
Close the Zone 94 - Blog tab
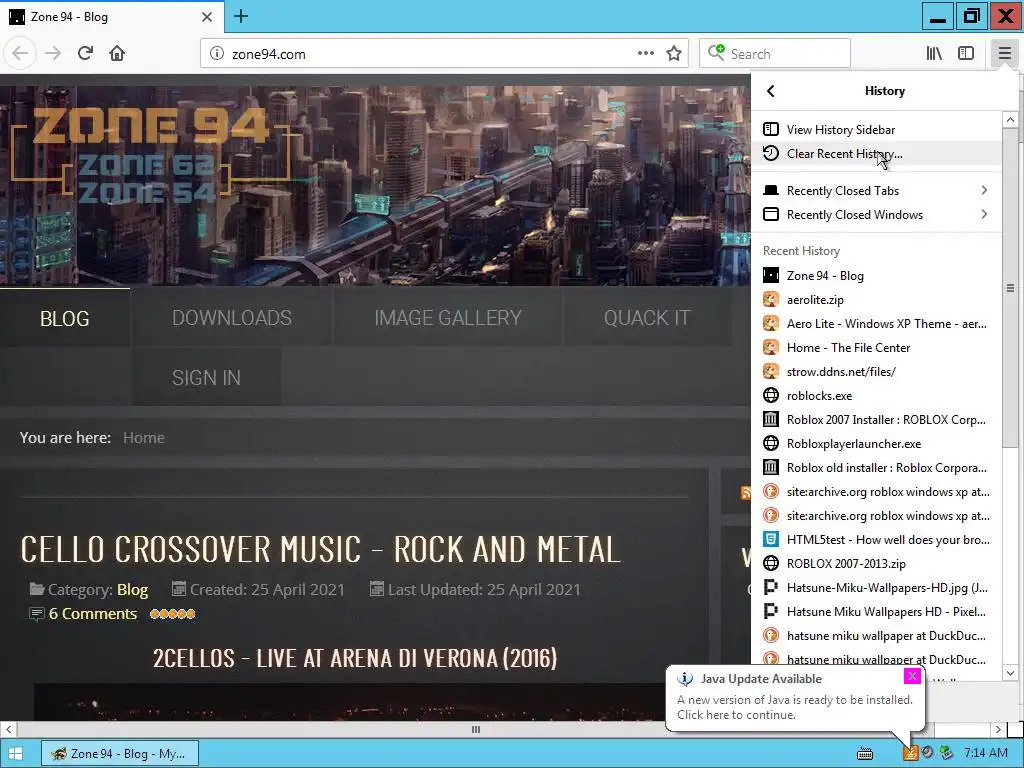coord(206,17)
